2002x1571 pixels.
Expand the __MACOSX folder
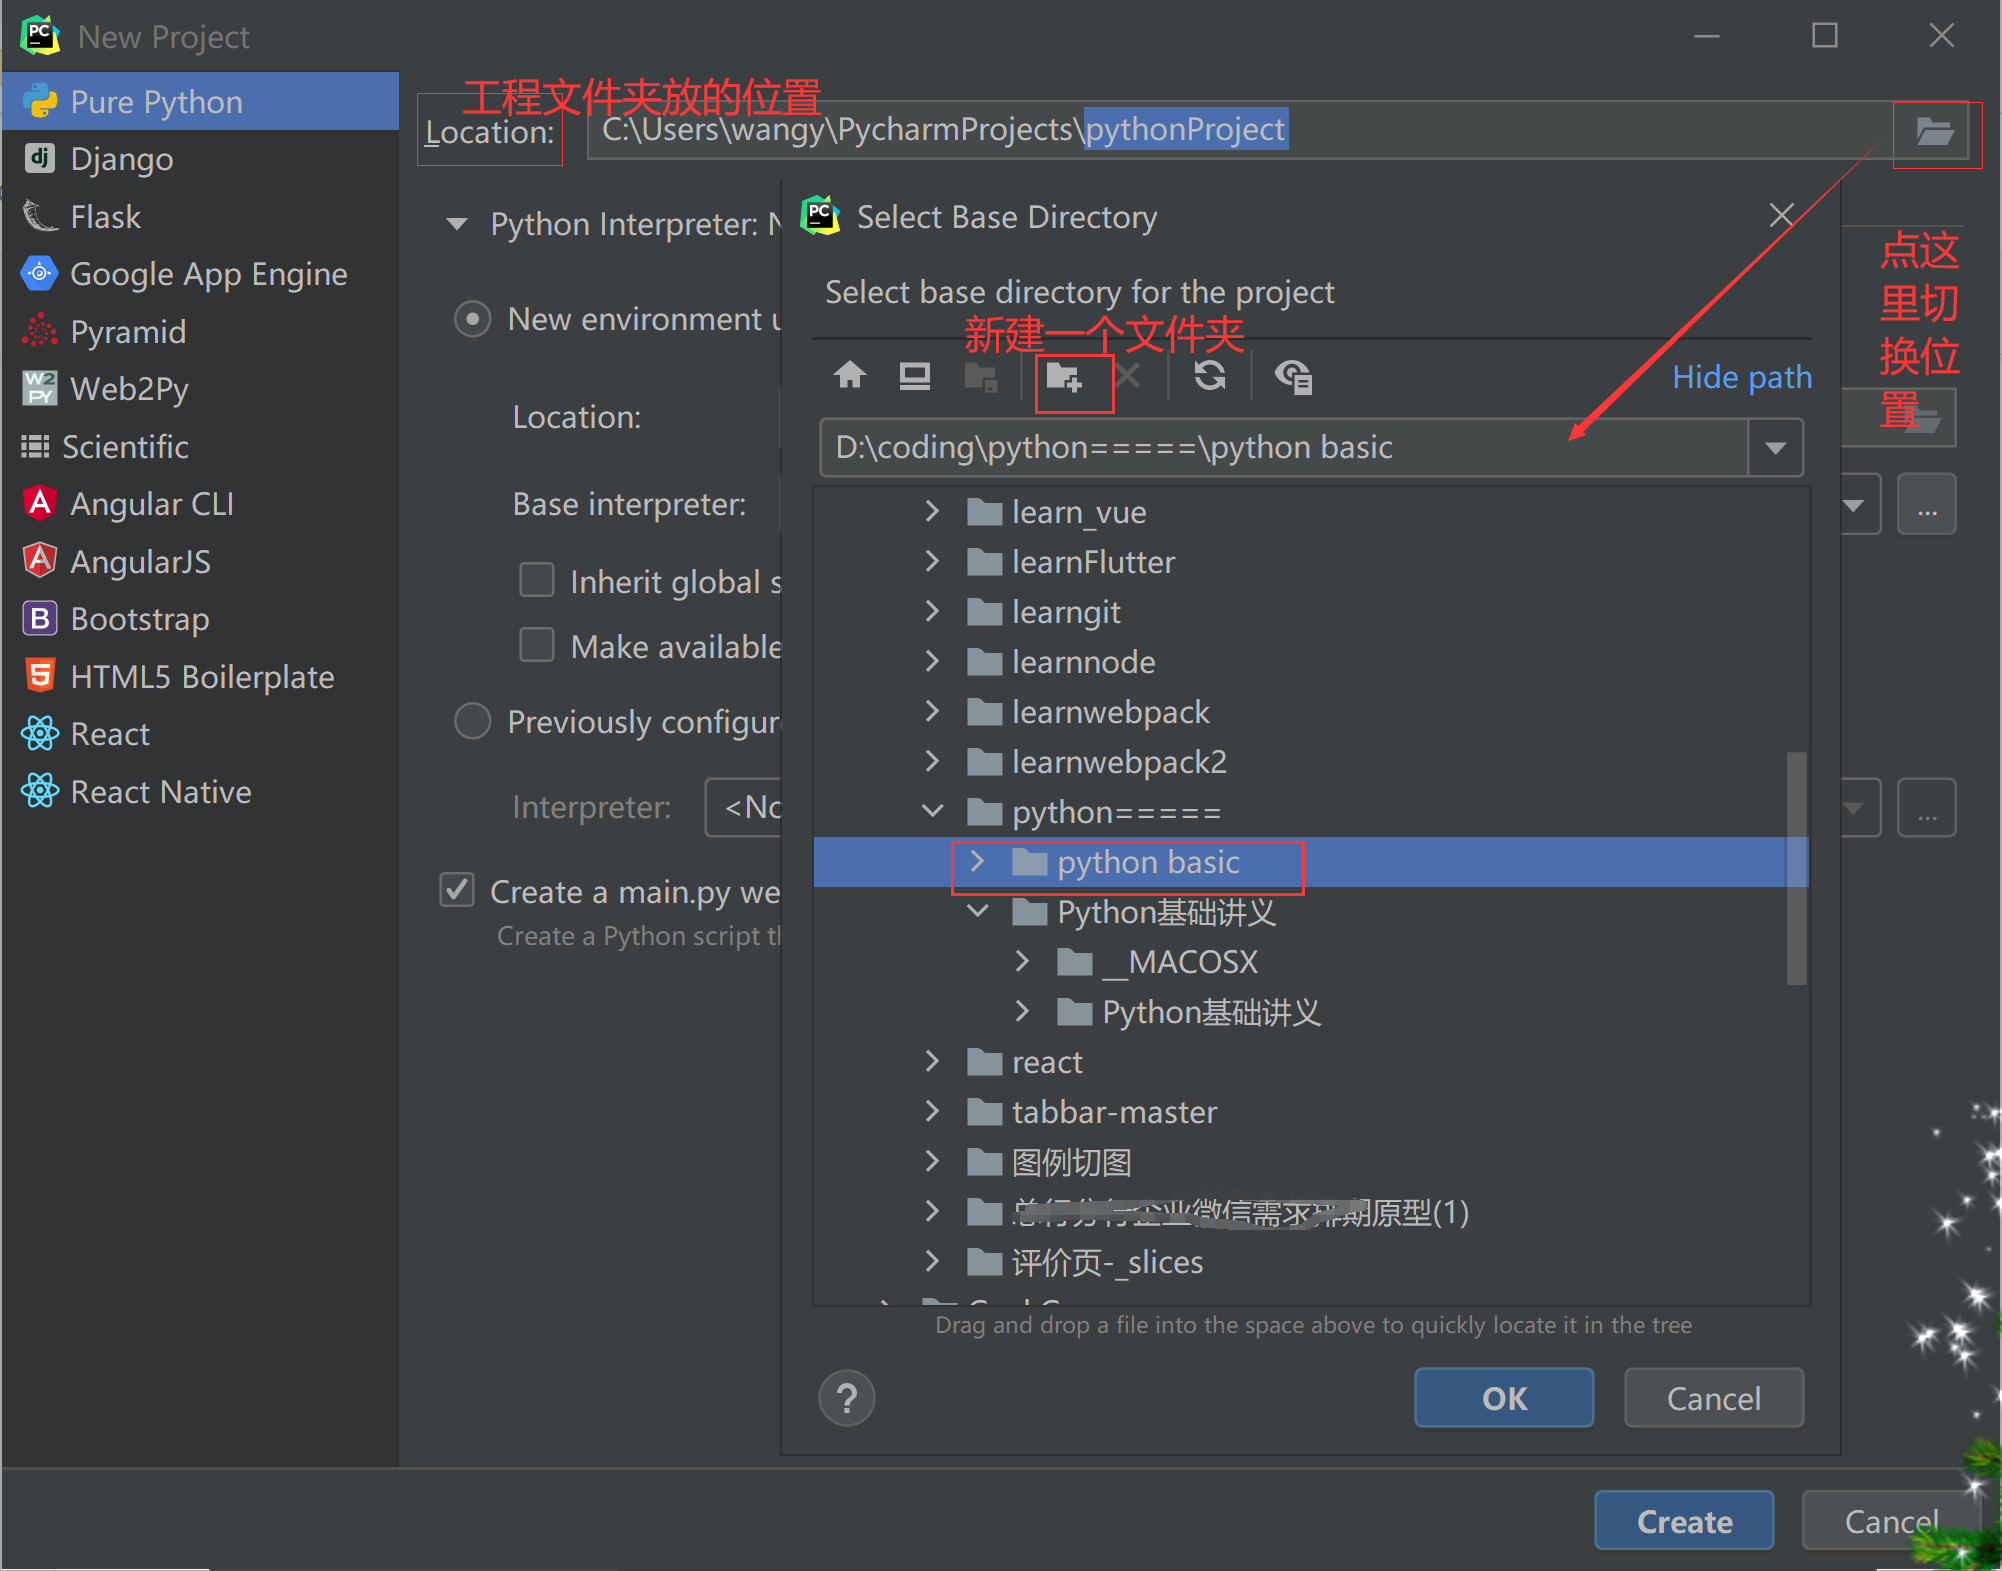click(x=1022, y=961)
